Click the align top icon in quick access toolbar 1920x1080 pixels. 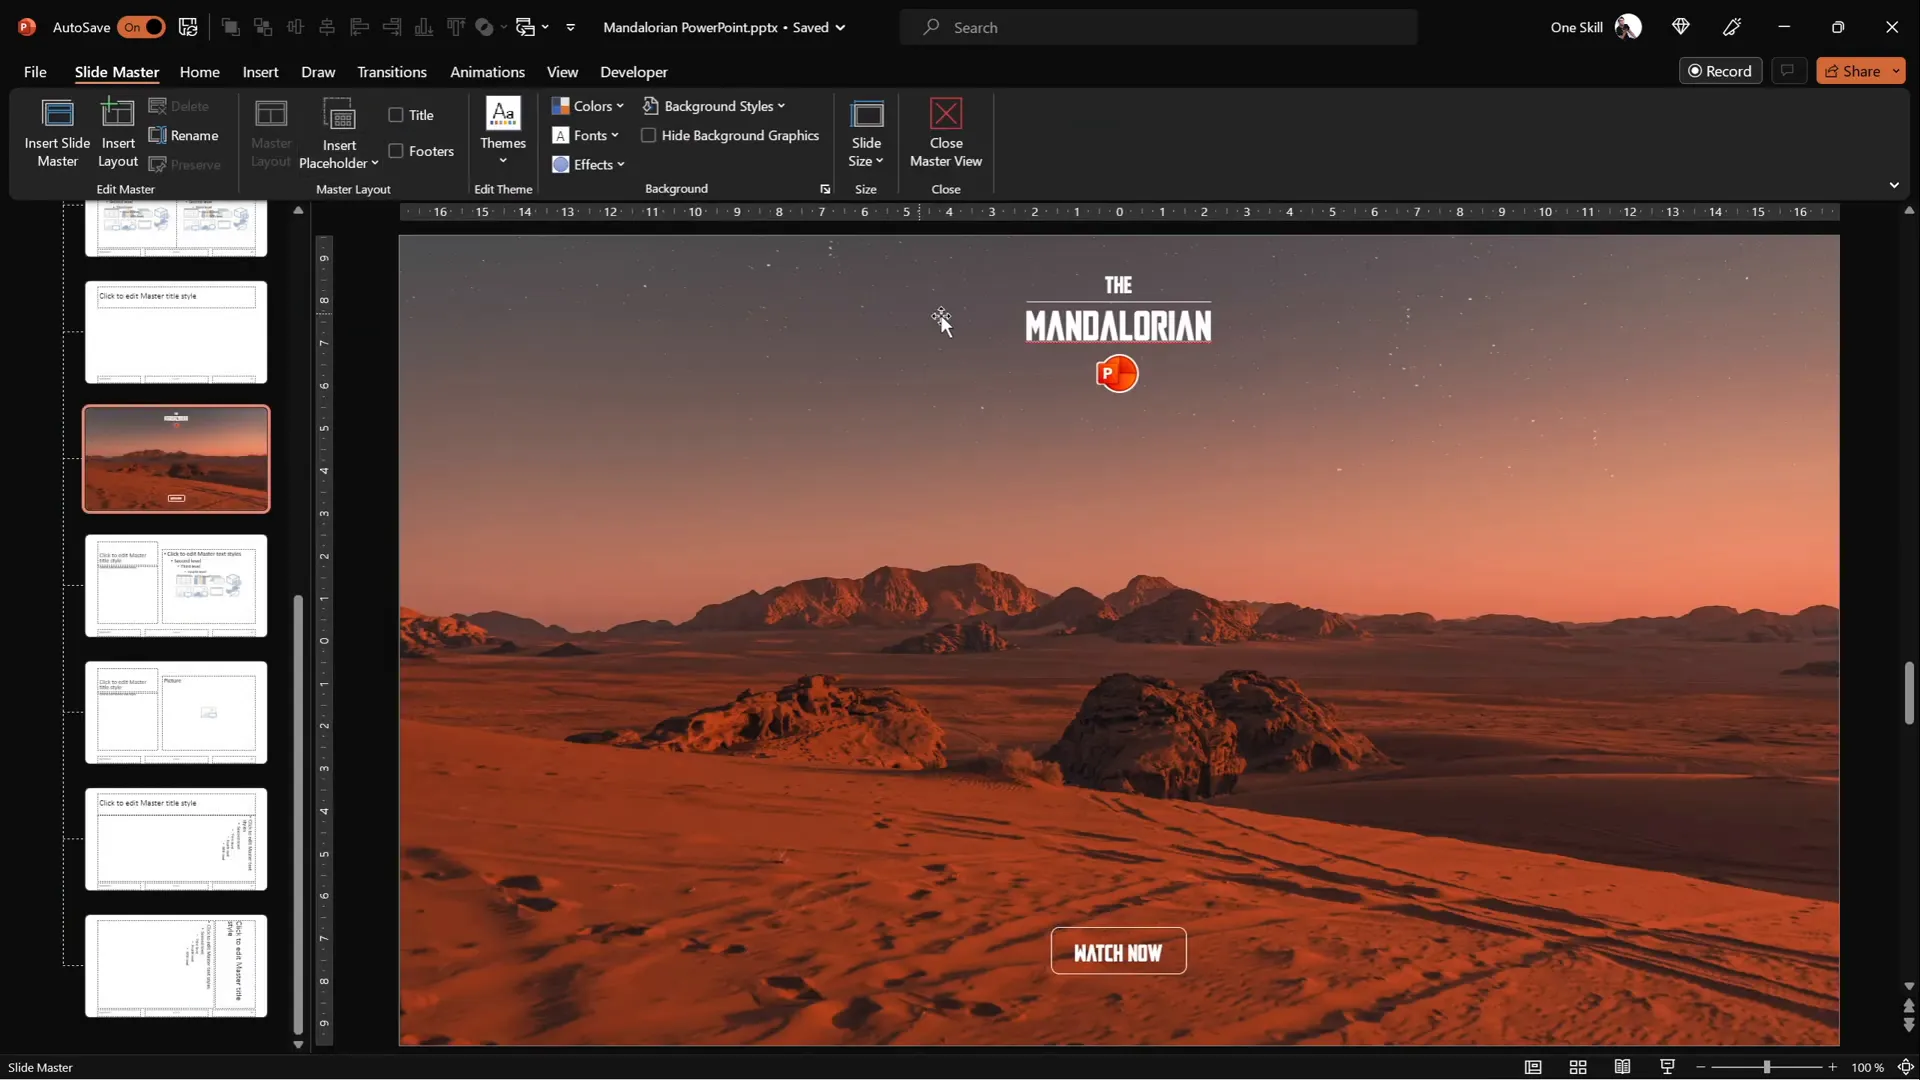(x=456, y=27)
